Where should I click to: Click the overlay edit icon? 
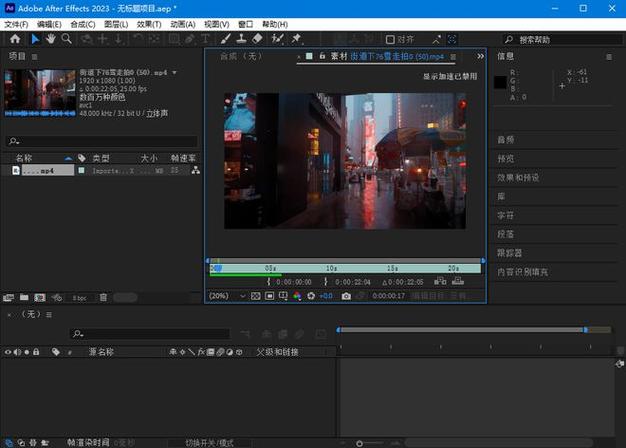tap(458, 281)
